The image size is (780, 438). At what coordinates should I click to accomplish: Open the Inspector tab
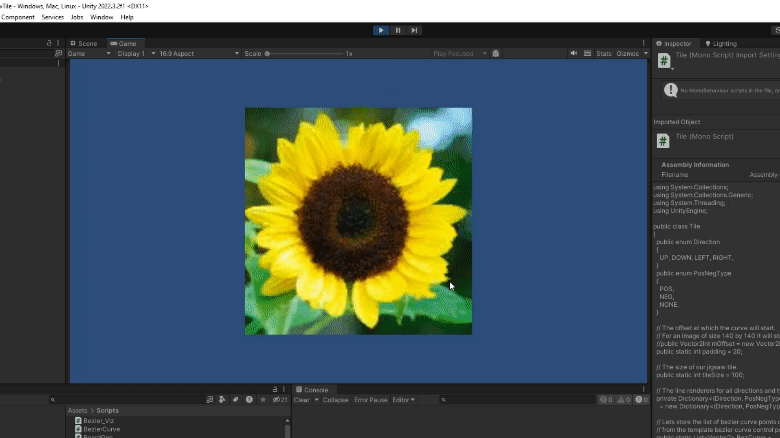[674, 43]
